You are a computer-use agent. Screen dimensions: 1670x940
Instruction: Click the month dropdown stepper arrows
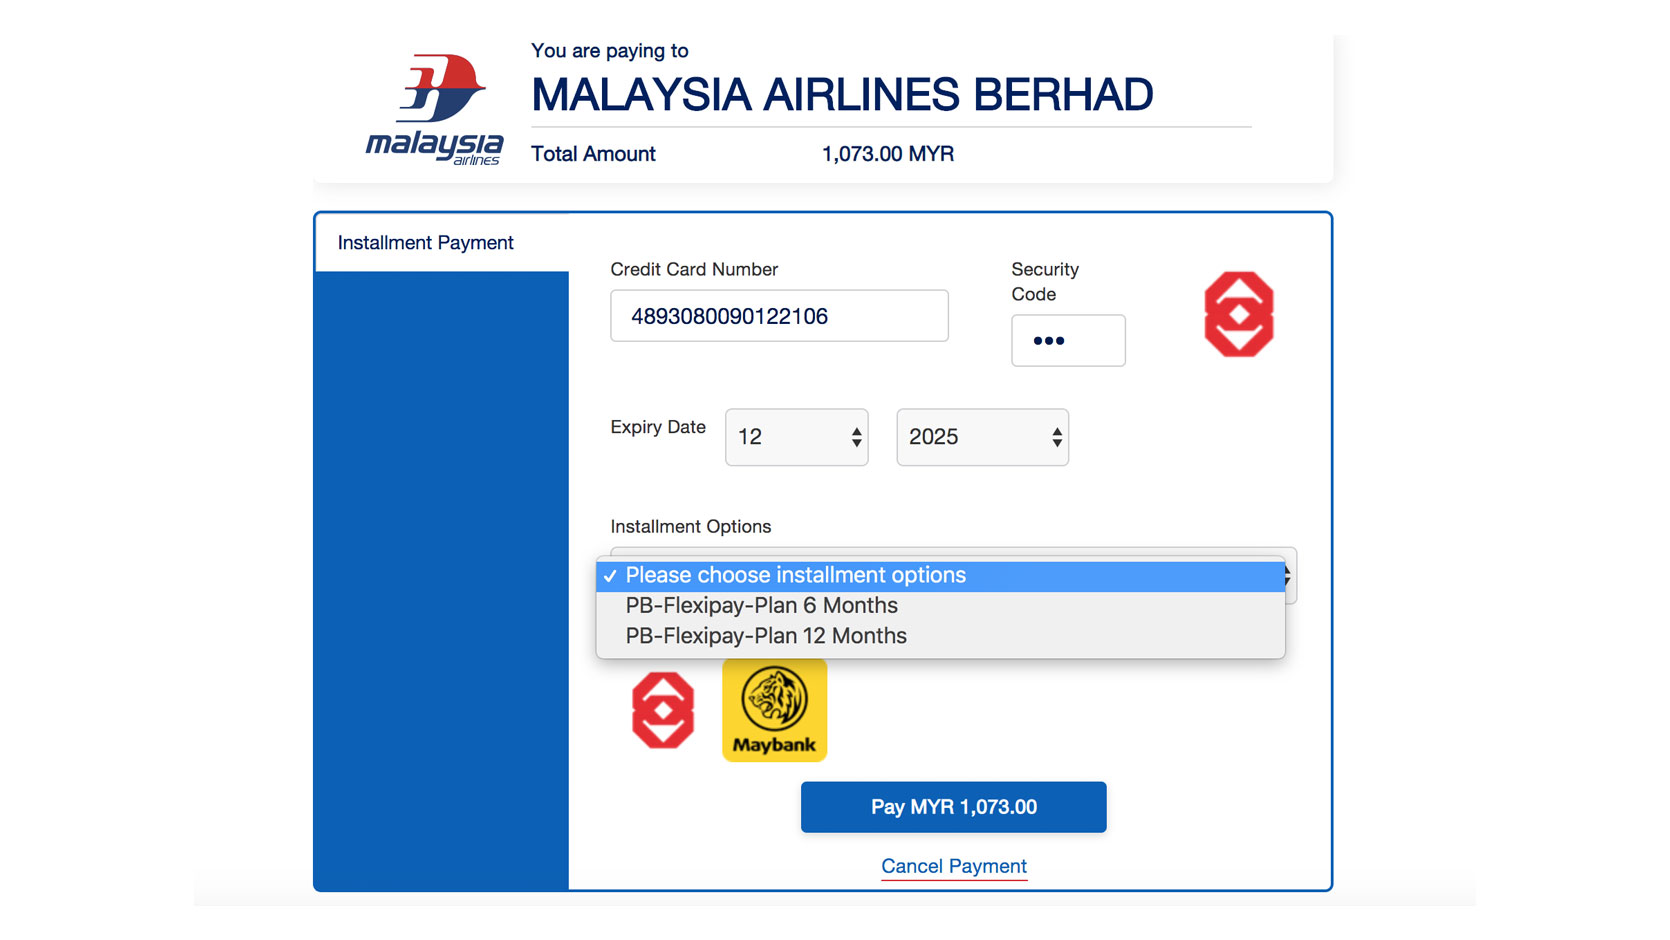tap(856, 437)
